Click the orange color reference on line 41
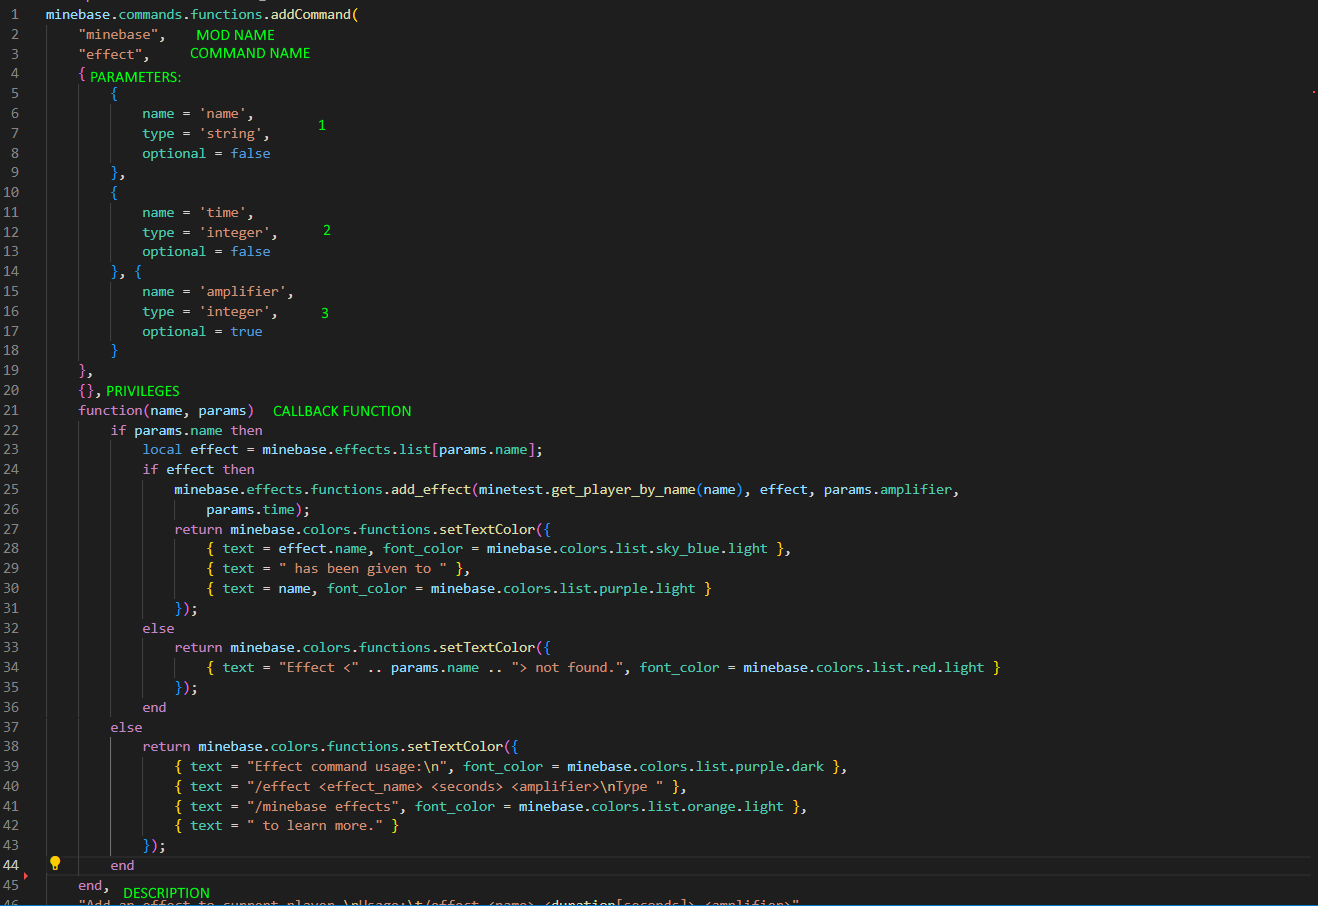This screenshot has height=906, width=1318. (x=714, y=806)
